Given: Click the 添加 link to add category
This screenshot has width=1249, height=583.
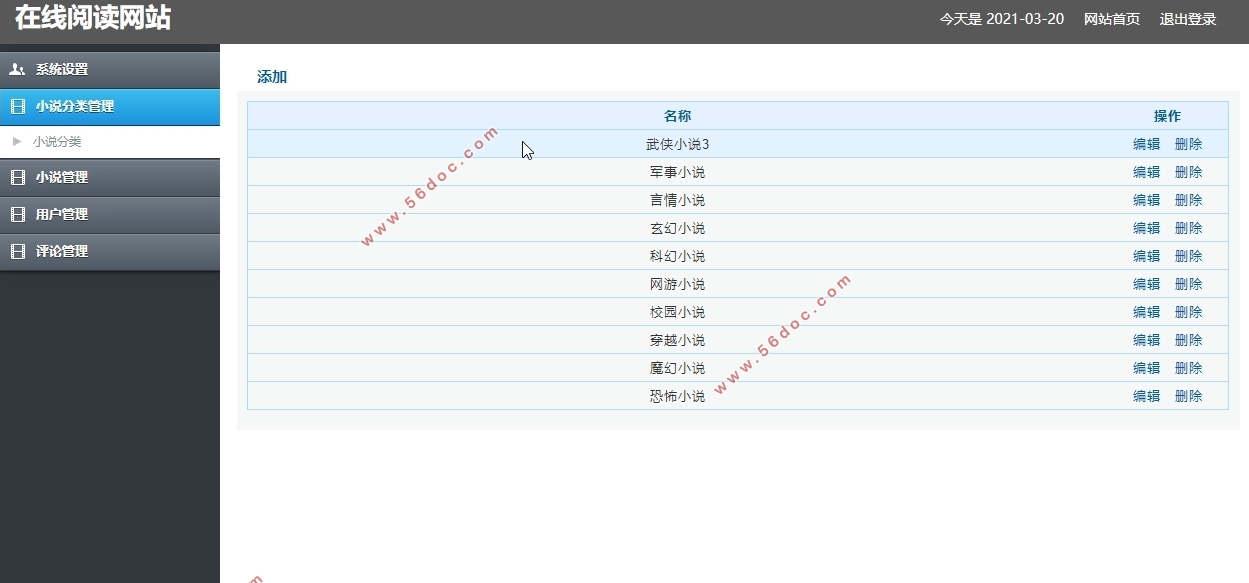Looking at the screenshot, I should tap(272, 77).
